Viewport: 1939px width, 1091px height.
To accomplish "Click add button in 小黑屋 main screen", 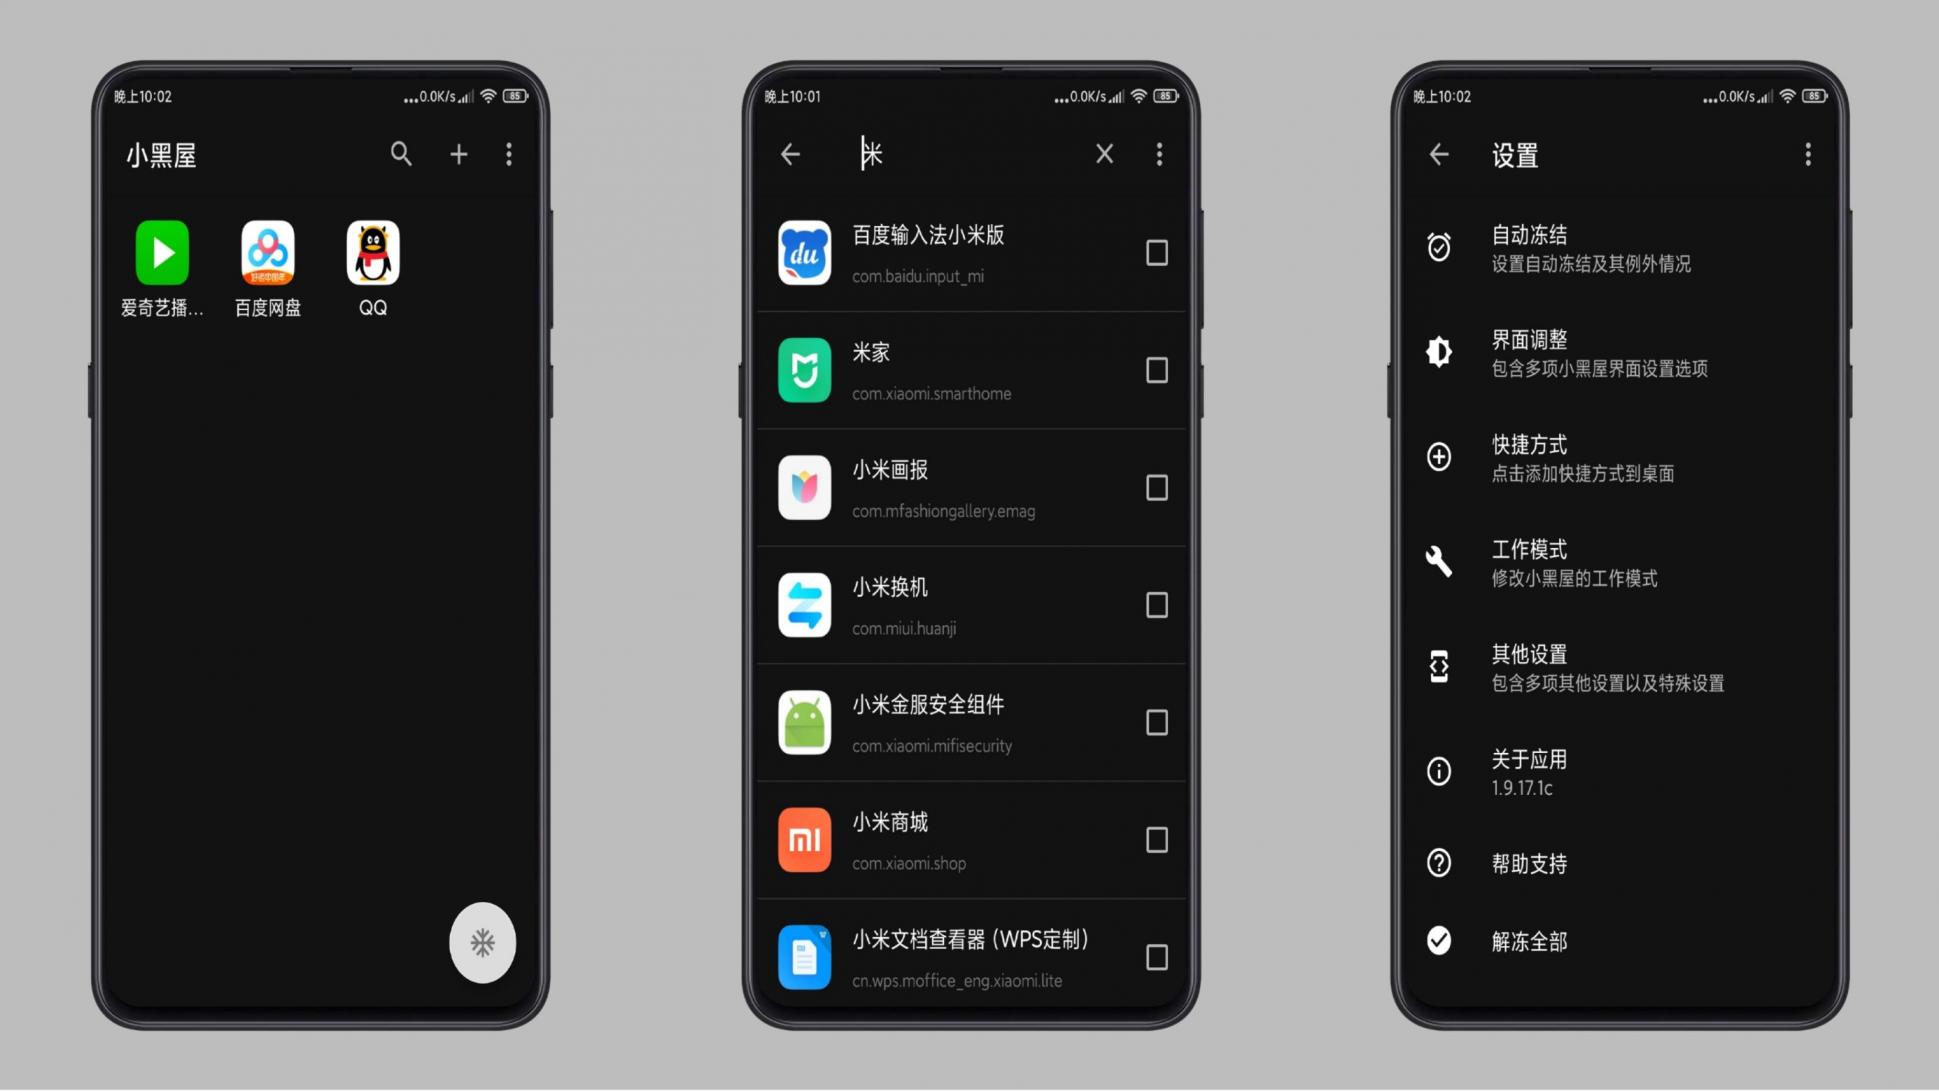I will pos(458,152).
